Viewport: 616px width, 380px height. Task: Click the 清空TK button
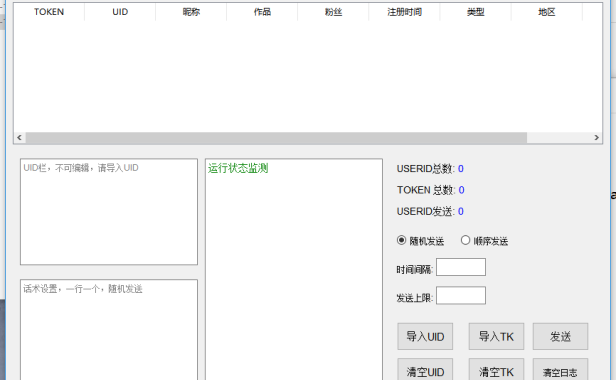(x=496, y=369)
